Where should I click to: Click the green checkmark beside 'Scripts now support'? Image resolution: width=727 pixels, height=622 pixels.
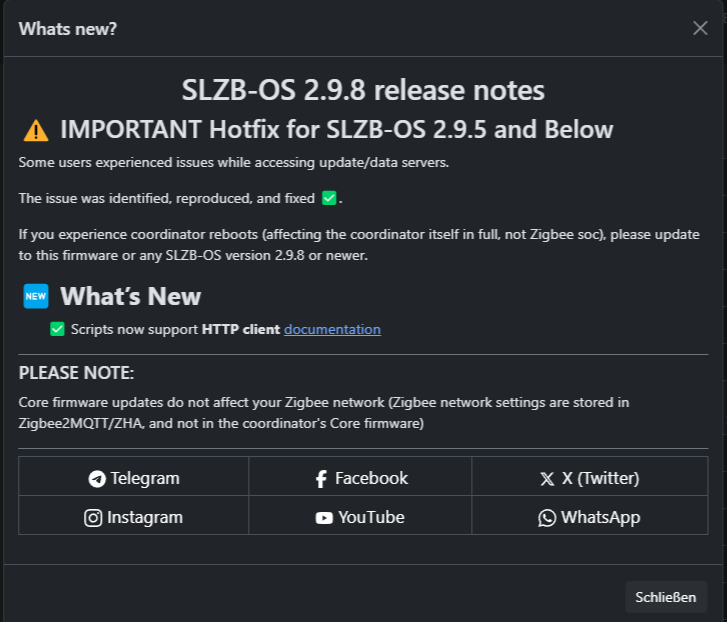coord(57,329)
